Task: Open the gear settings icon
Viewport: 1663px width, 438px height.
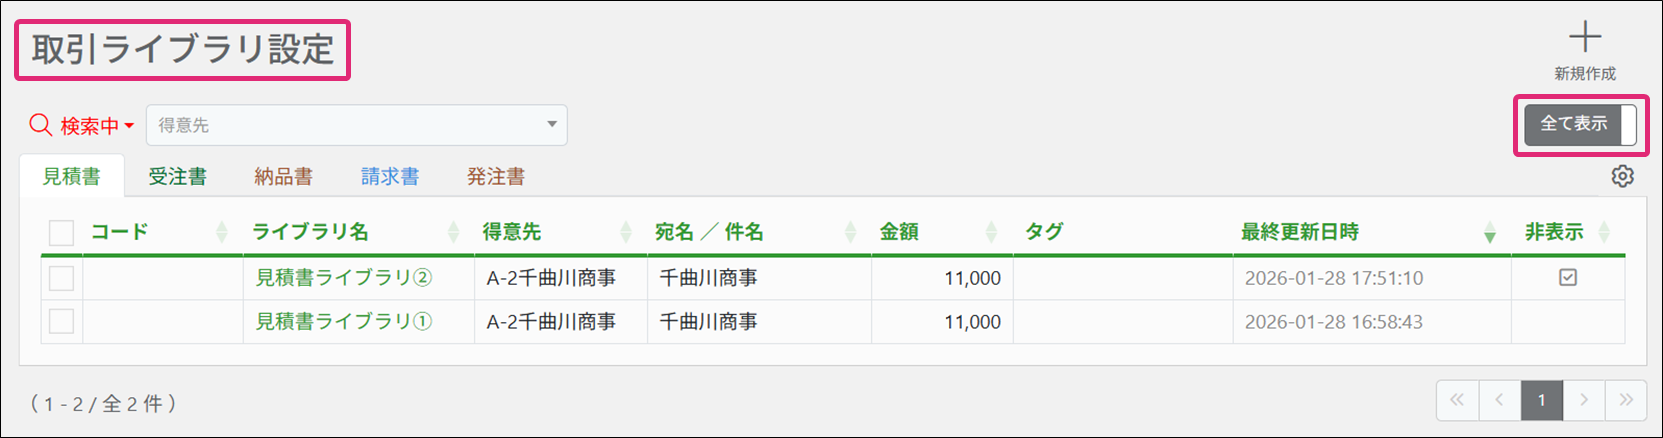Action: [x=1622, y=176]
